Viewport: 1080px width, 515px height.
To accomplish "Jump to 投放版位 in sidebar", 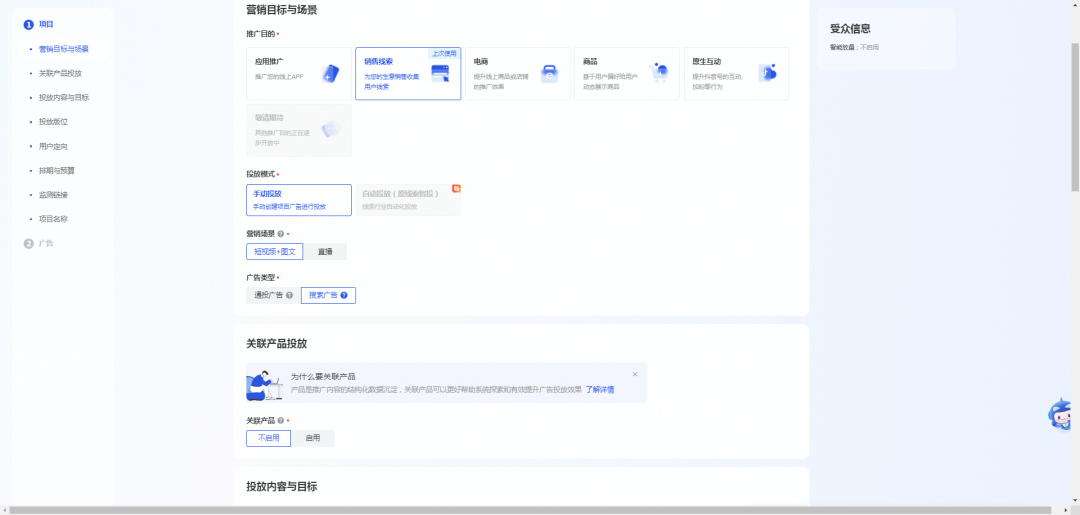I will (x=53, y=122).
